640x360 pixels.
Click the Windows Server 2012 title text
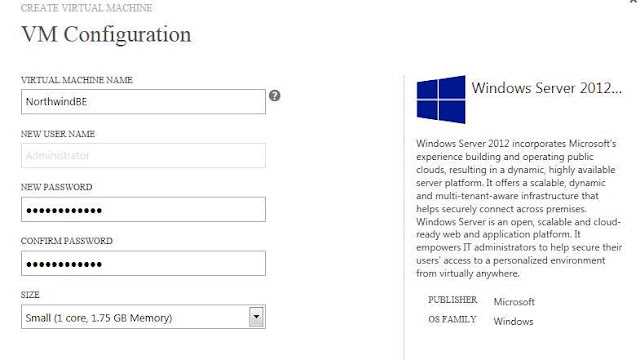[x=547, y=88]
